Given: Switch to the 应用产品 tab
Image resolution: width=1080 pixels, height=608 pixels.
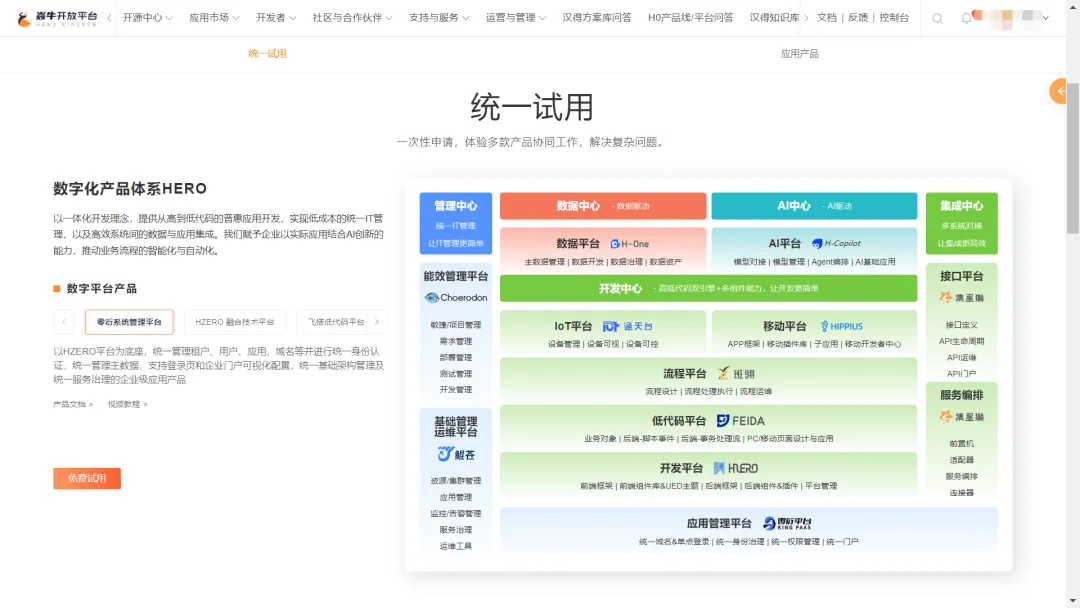Looking at the screenshot, I should click(799, 54).
